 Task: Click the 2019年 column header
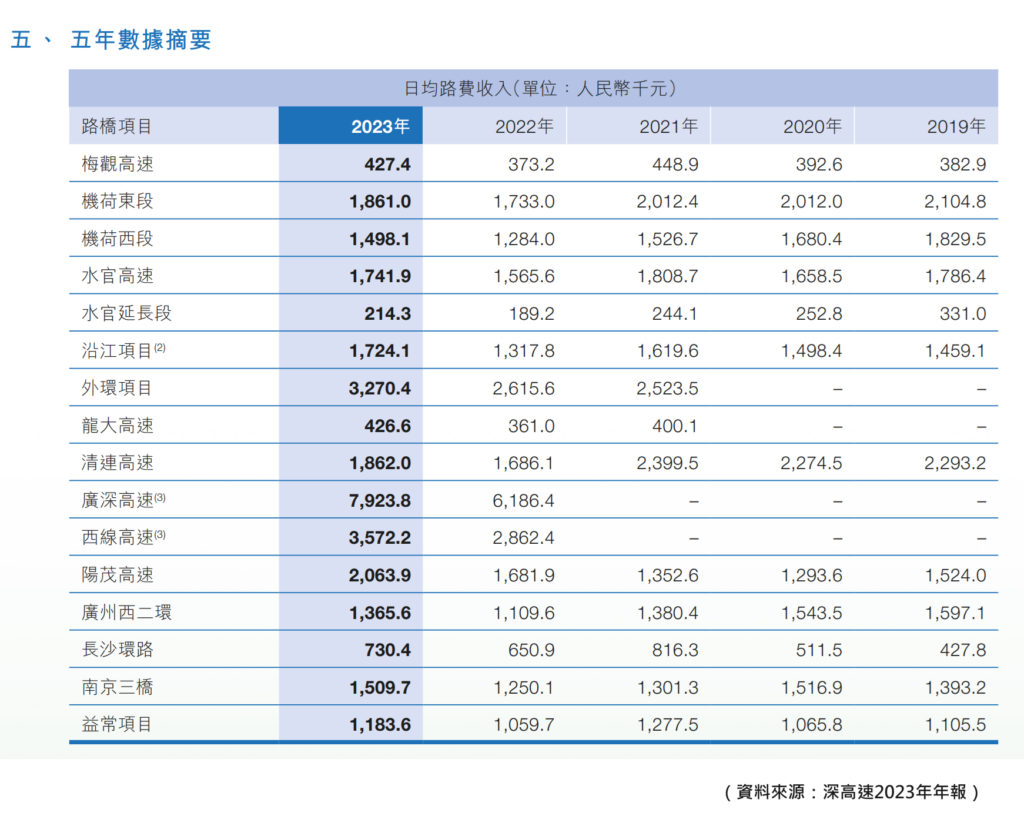pyautogui.click(x=956, y=126)
